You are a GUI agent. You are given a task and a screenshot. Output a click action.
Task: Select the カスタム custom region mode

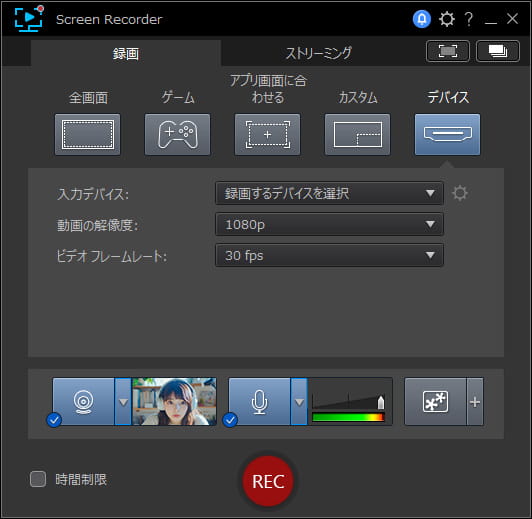pyautogui.click(x=357, y=134)
